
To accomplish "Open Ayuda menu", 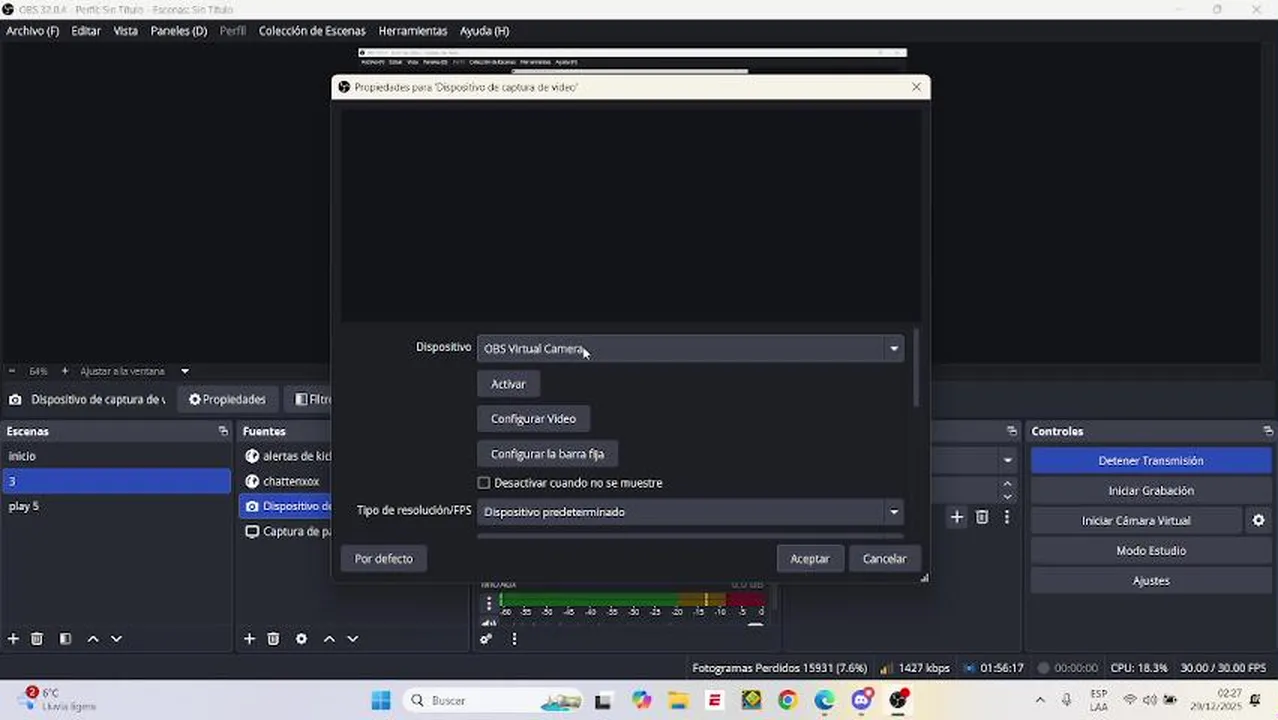I will pyautogui.click(x=485, y=31).
